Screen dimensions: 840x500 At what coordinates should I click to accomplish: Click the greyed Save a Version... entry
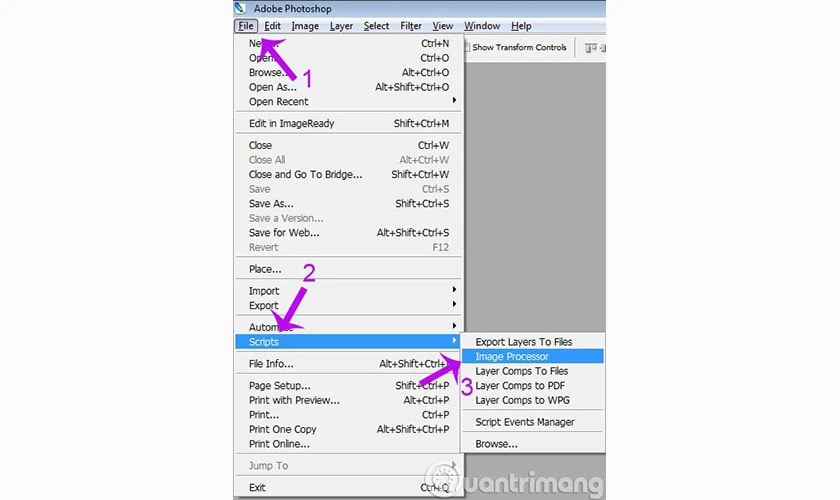348,218
